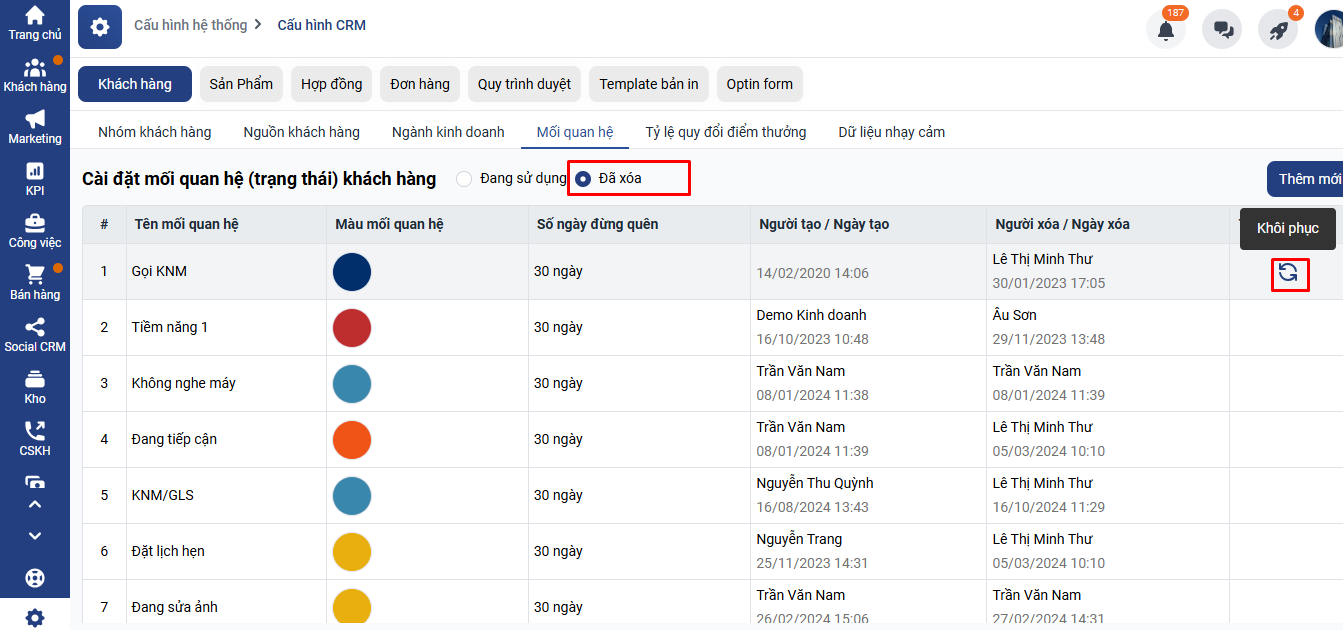This screenshot has height=630, width=1343.
Task: Collapse sidebar menu with up chevron
Action: click(35, 505)
